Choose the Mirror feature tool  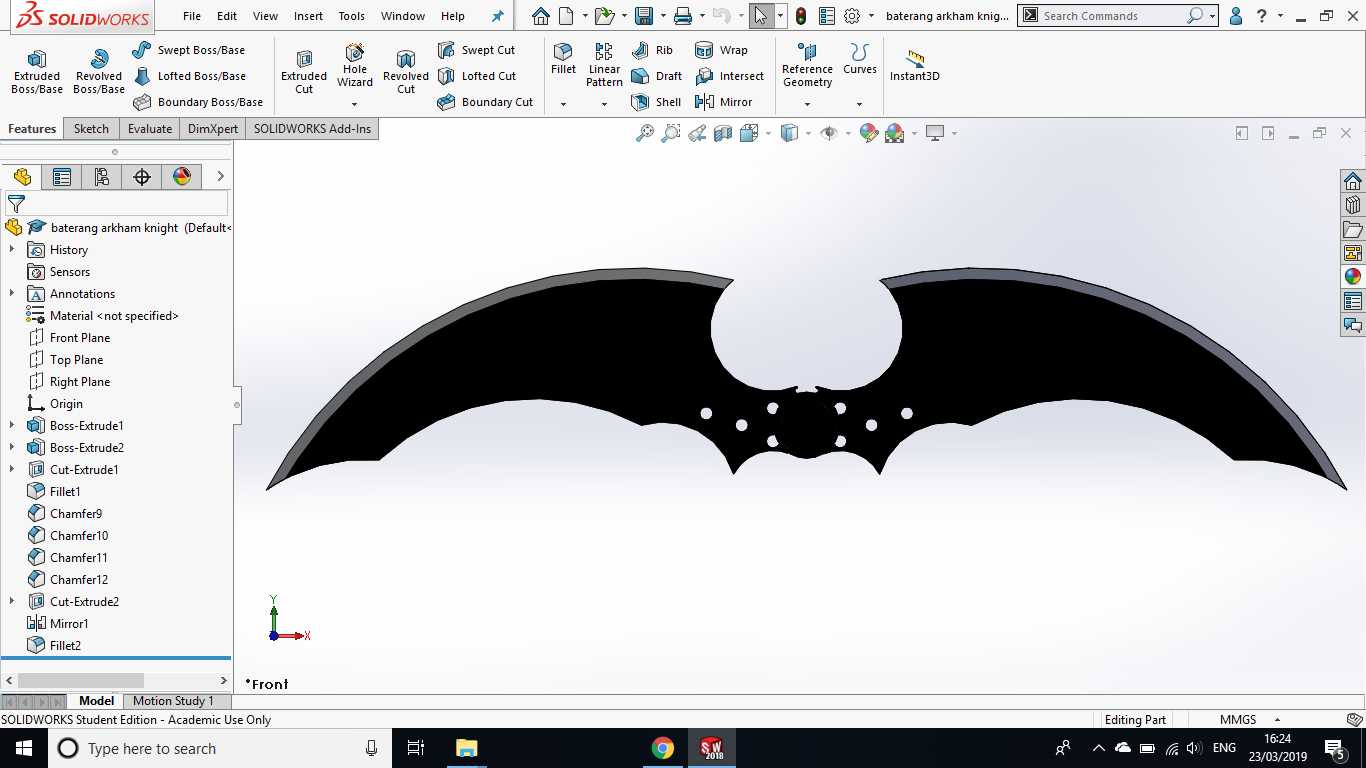point(723,102)
